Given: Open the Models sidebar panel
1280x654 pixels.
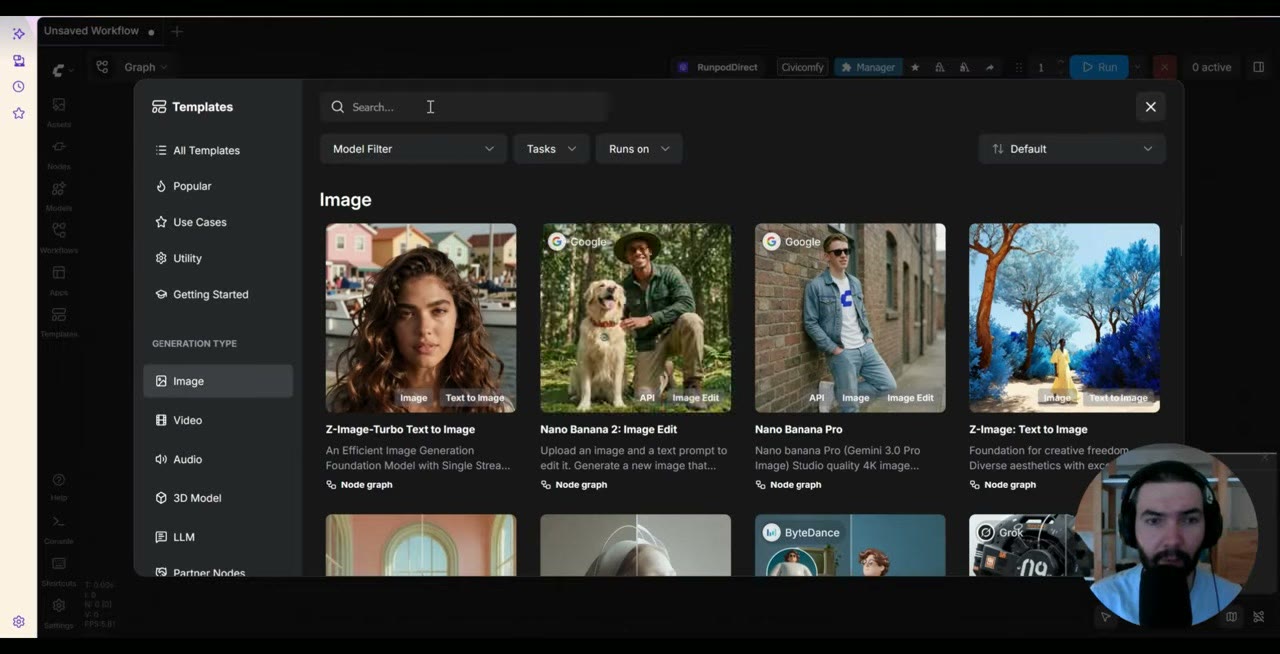Looking at the screenshot, I should 59,196.
